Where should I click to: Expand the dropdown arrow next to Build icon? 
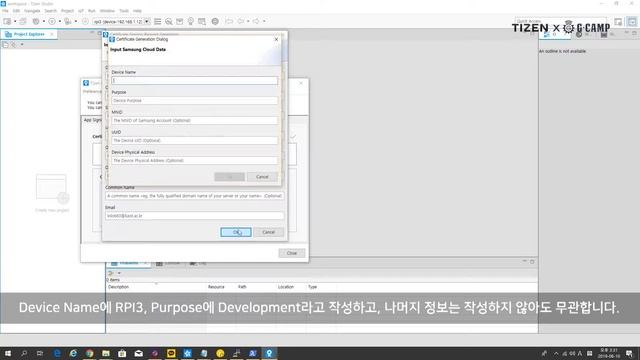(44, 21)
